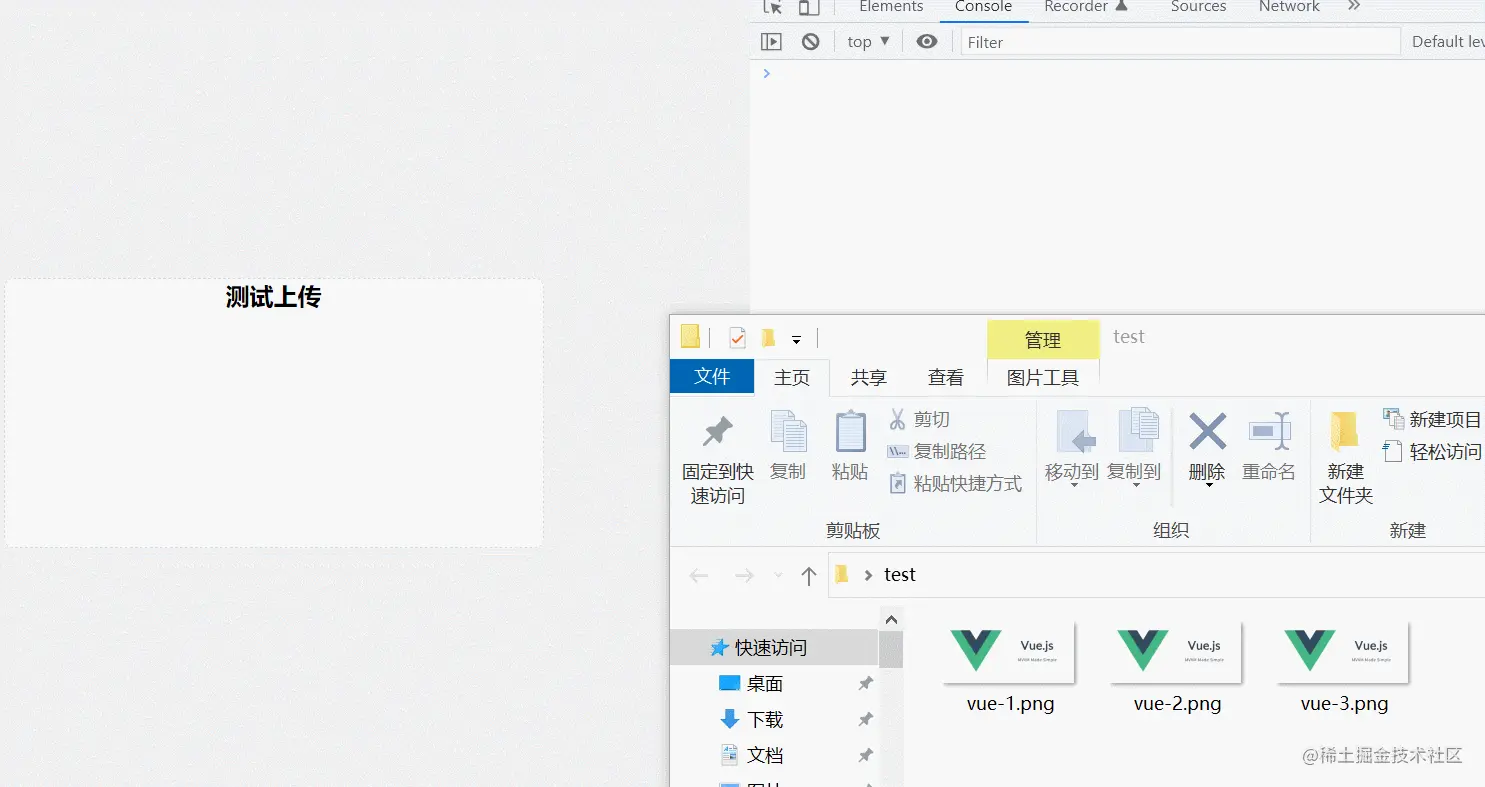Open the Default levels dropdown in Console
1485x787 pixels.
tap(1448, 42)
